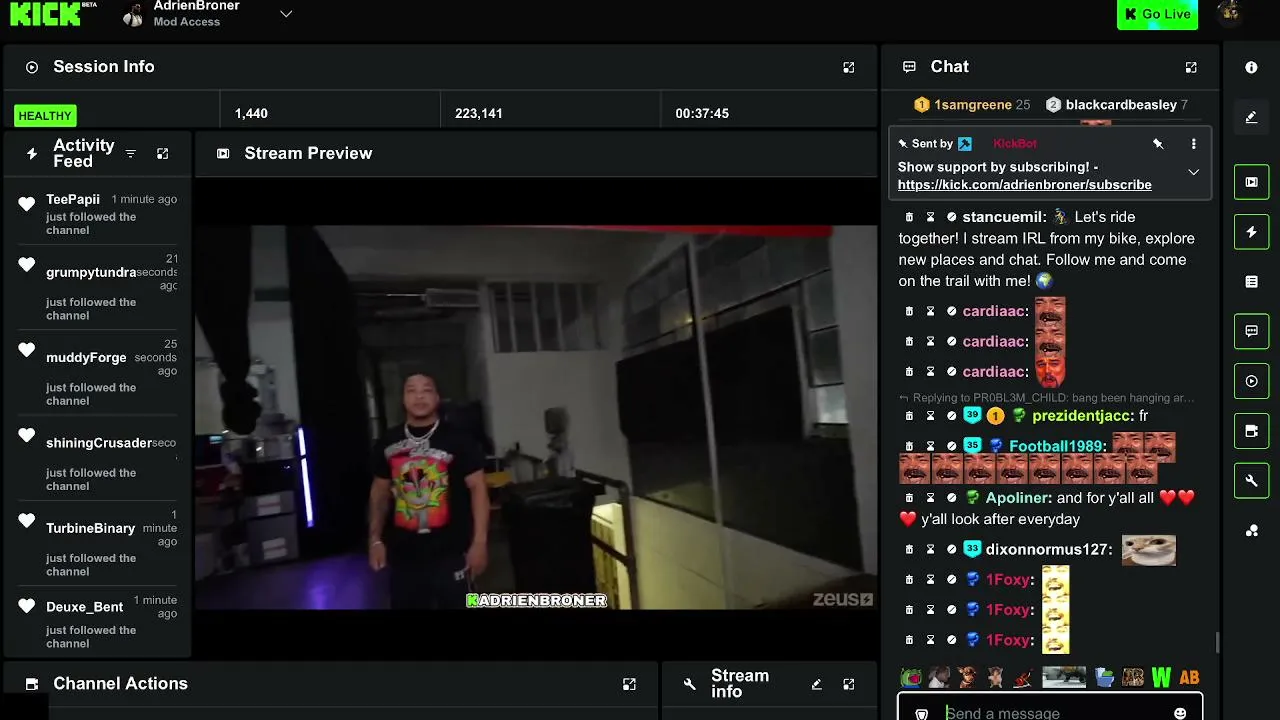This screenshot has width=1280, height=720.
Task: Open the emoji picker smiley
Action: (1180, 713)
